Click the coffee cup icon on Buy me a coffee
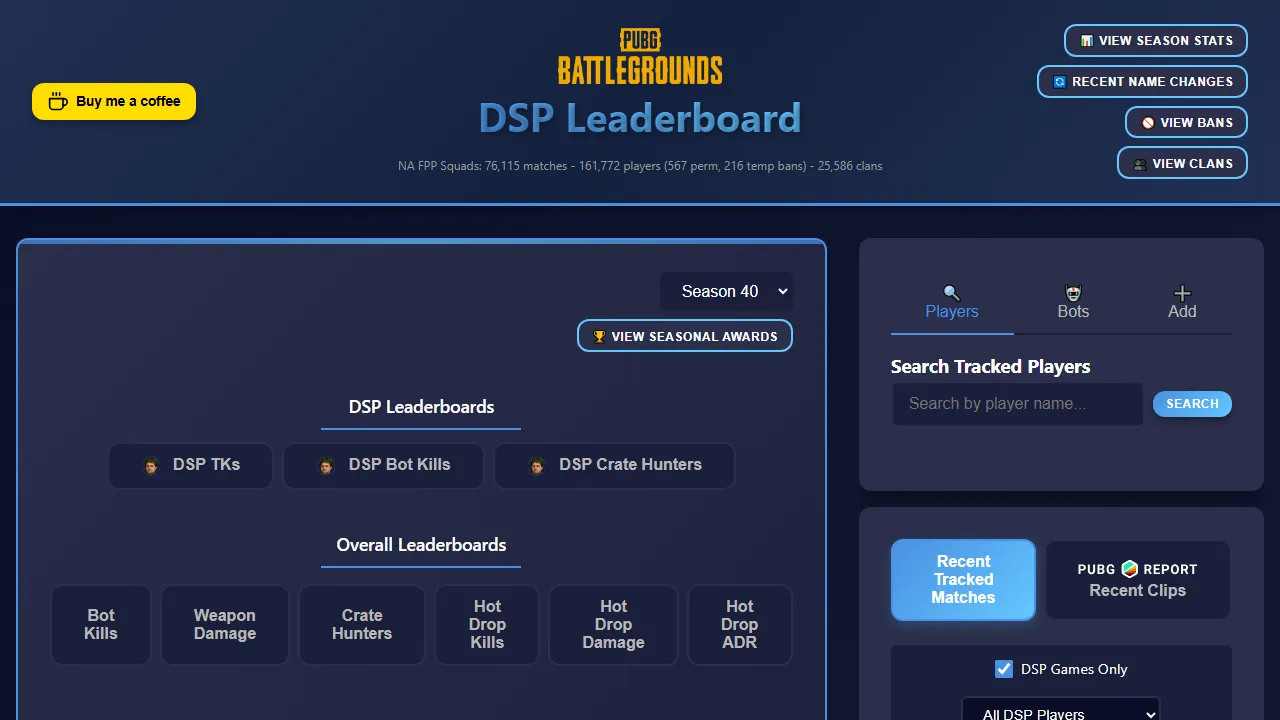 [56, 101]
